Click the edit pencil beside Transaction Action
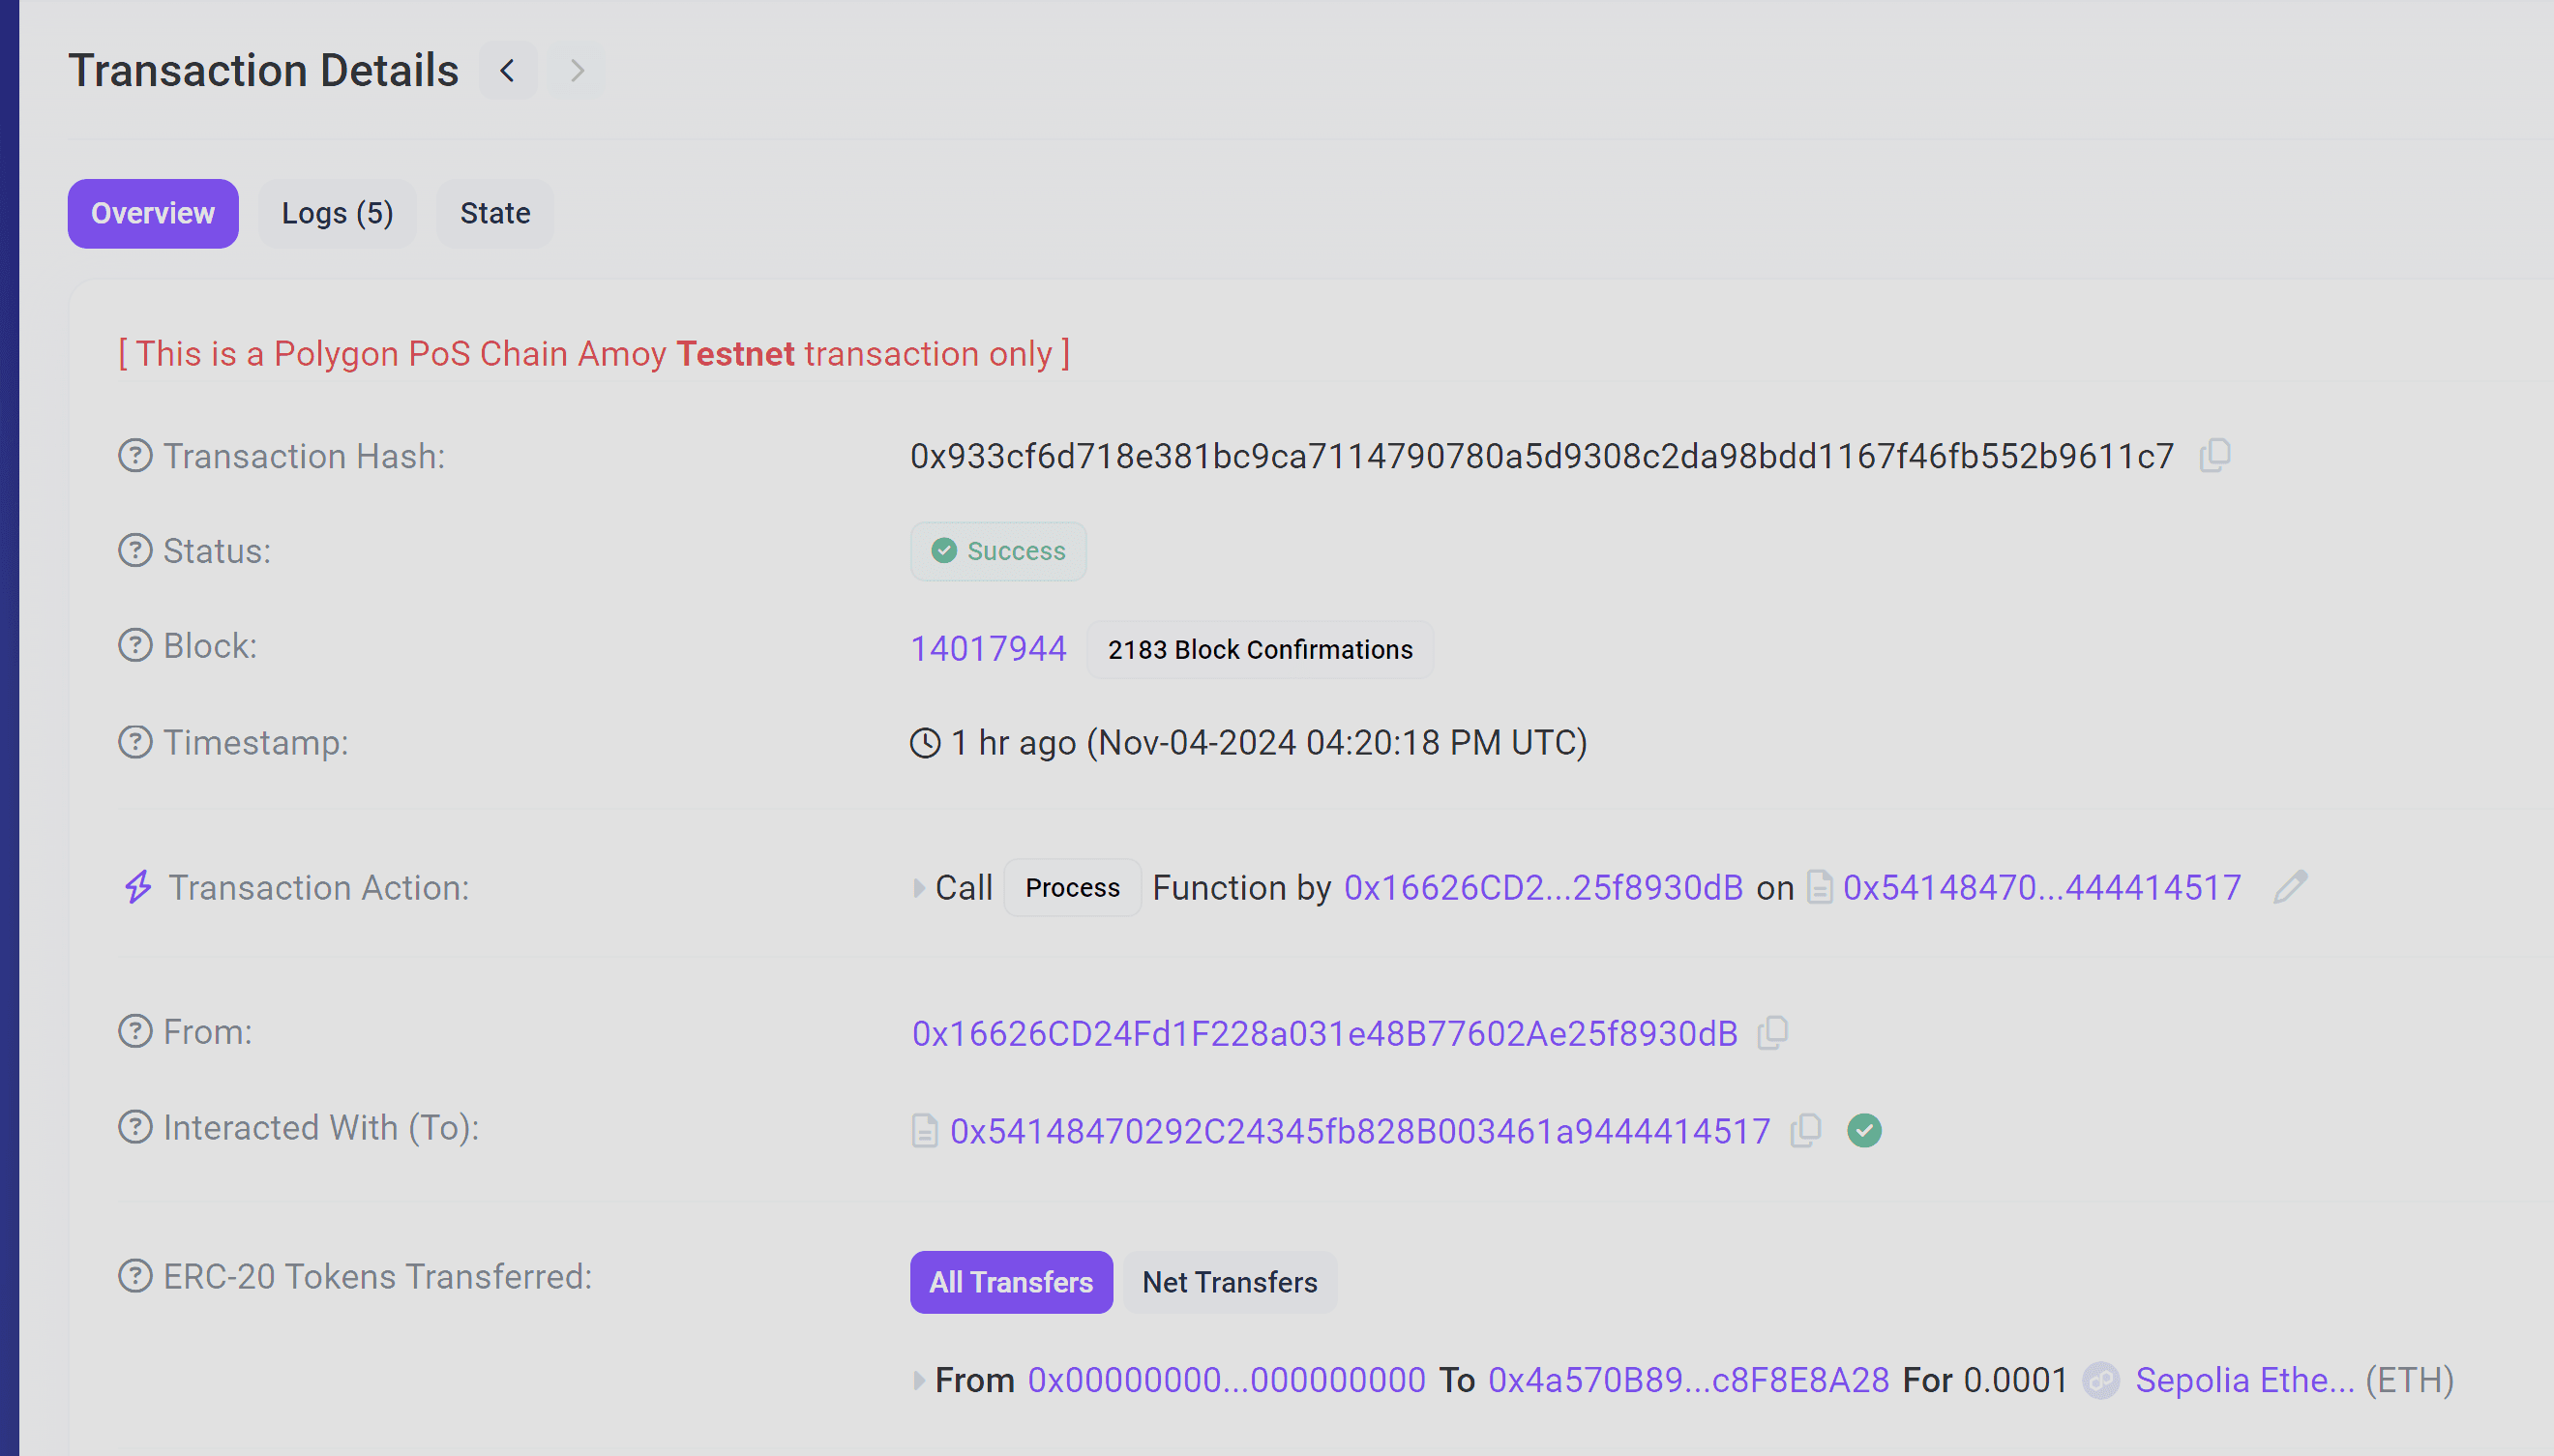 (2290, 887)
